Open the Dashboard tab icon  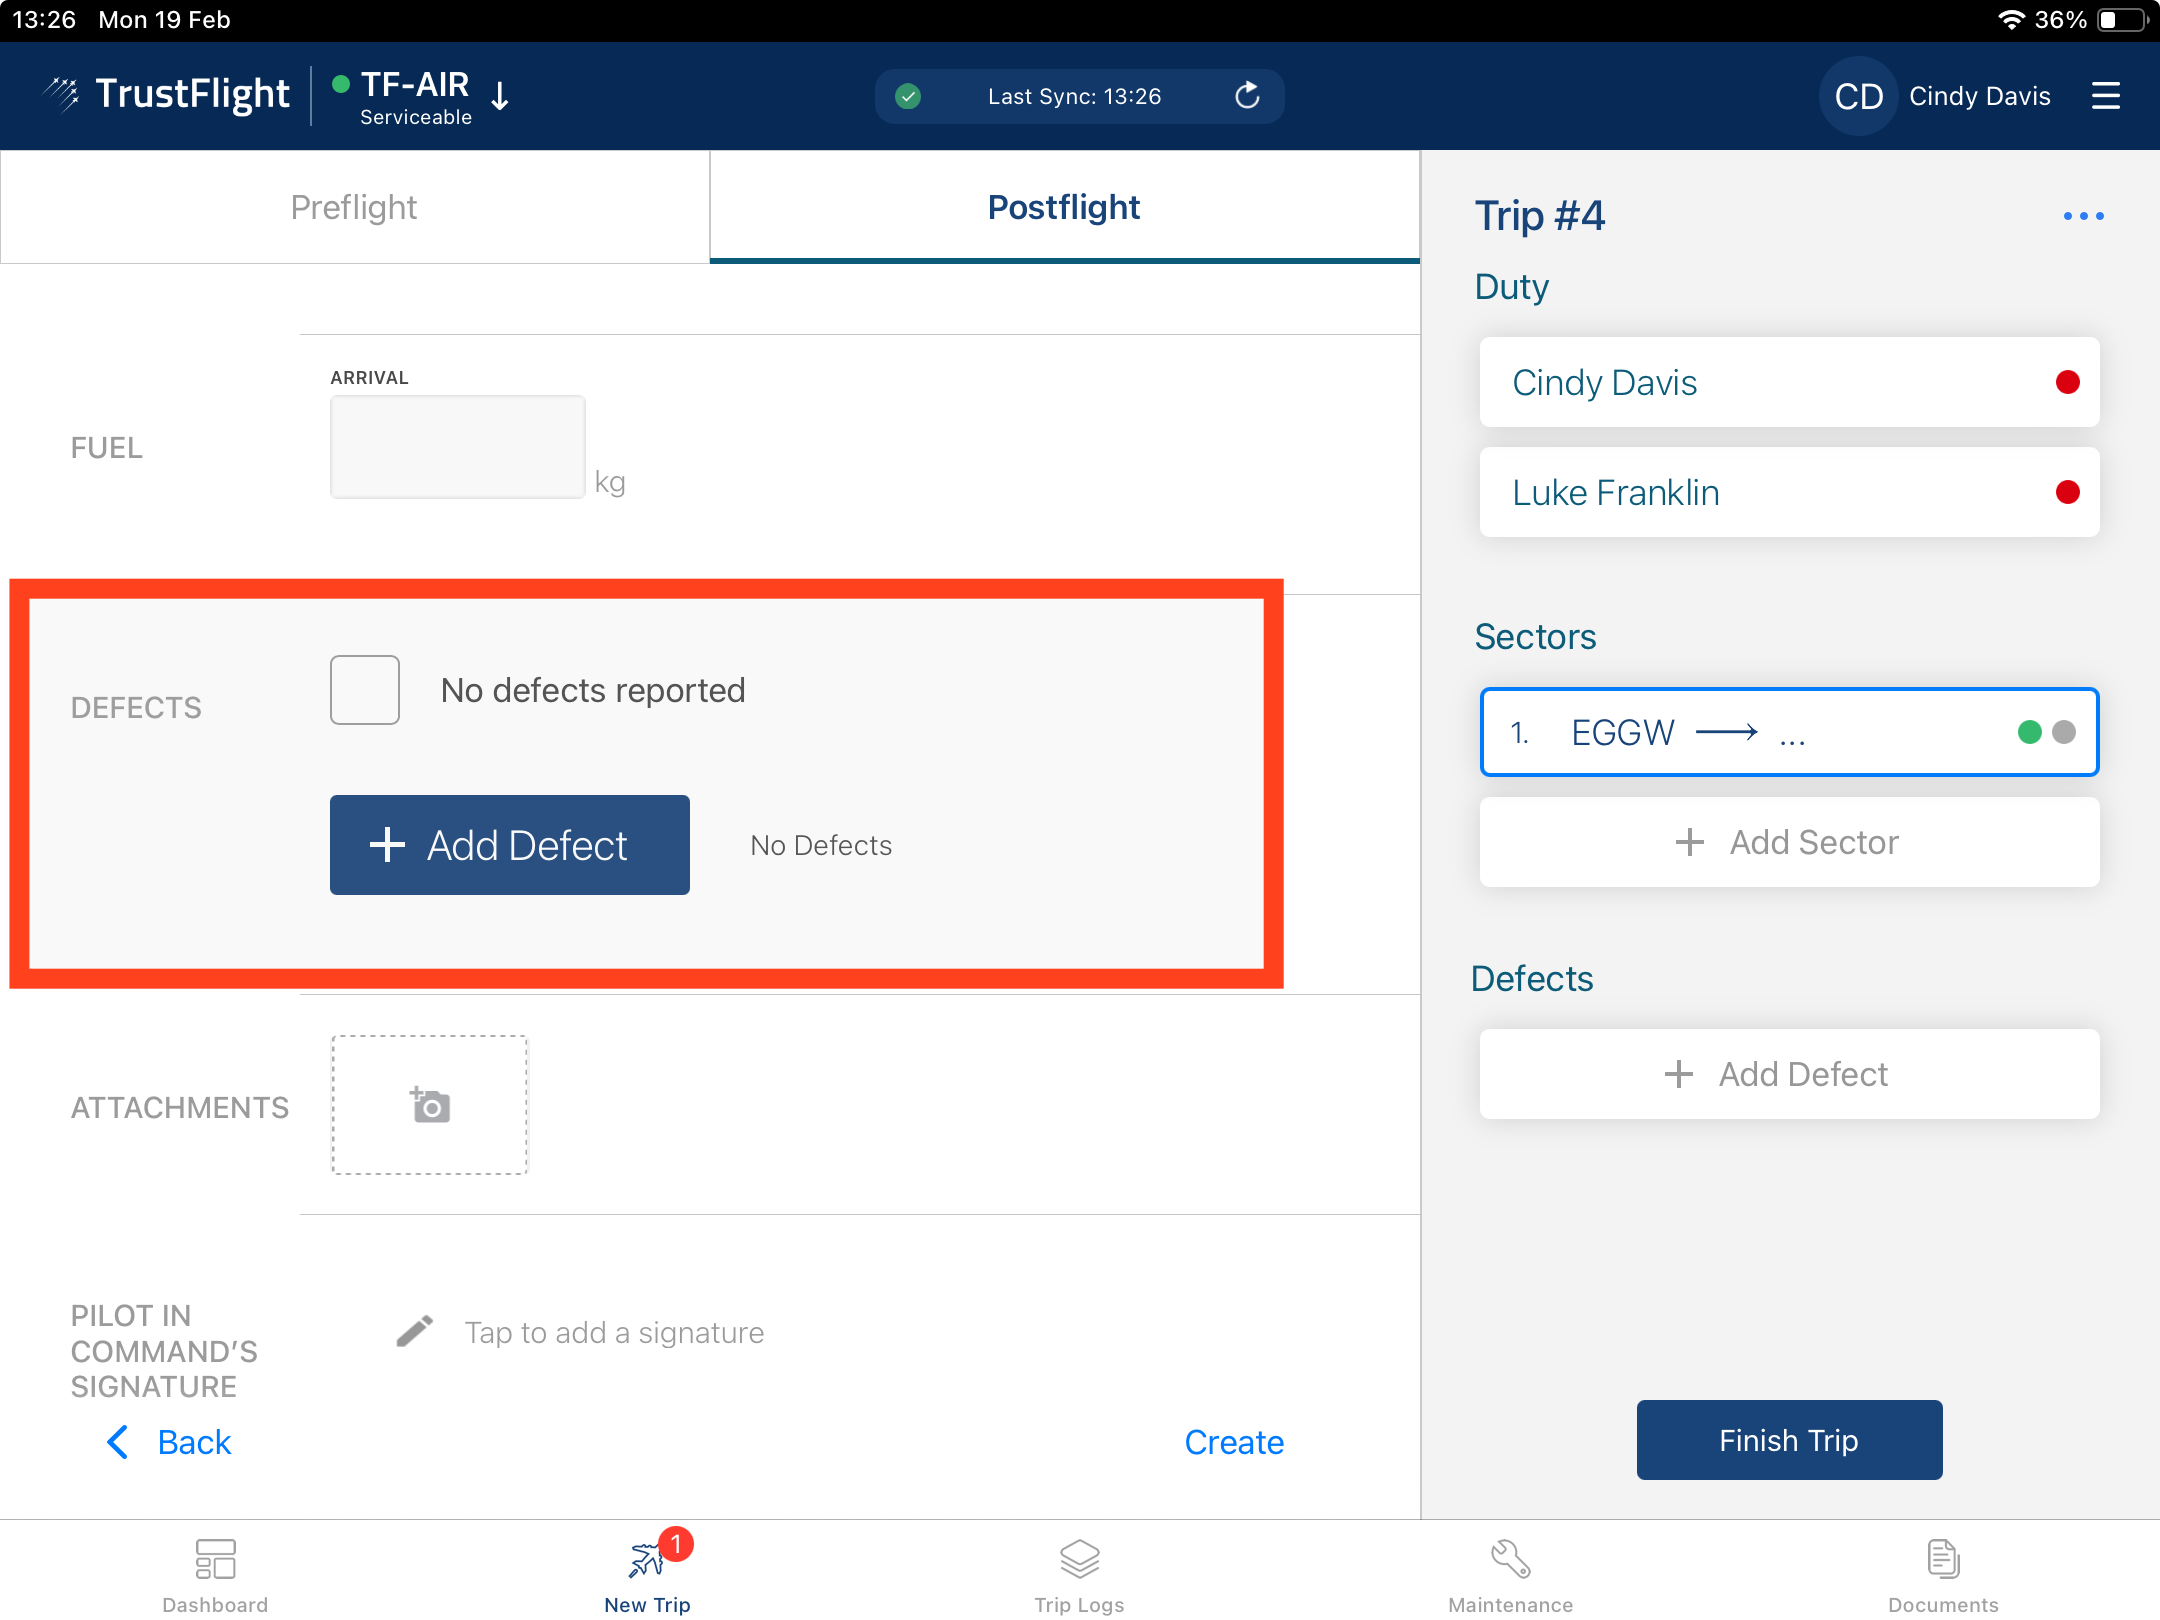(x=215, y=1559)
